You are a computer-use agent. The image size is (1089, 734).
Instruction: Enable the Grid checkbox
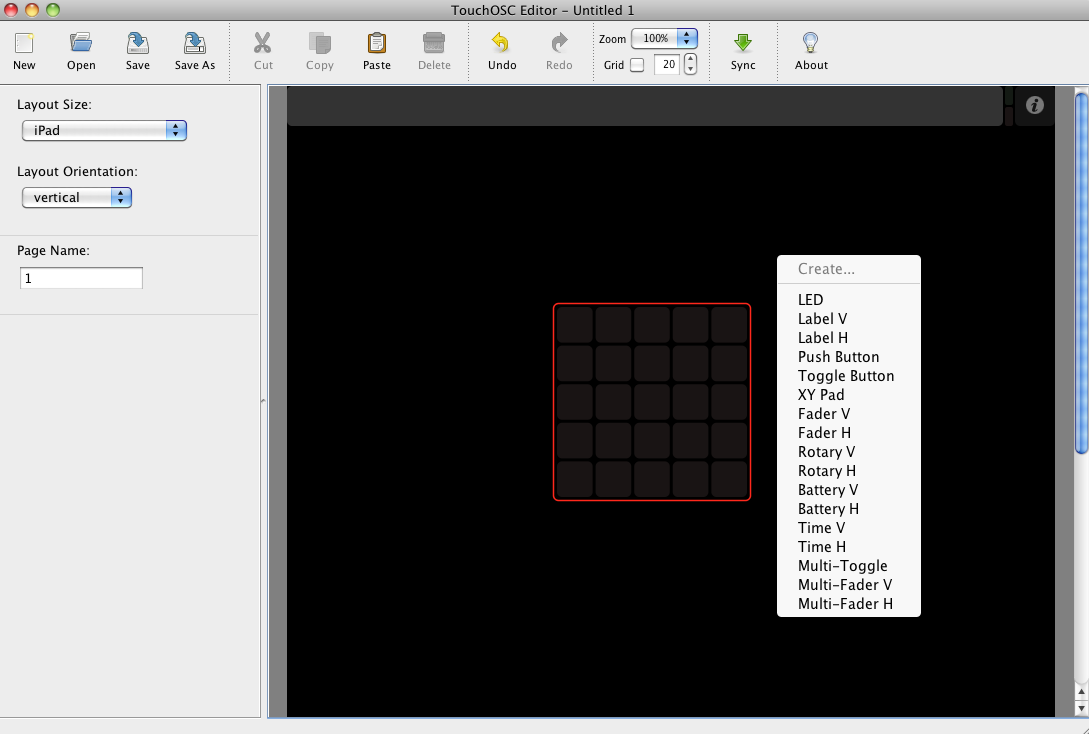(637, 65)
